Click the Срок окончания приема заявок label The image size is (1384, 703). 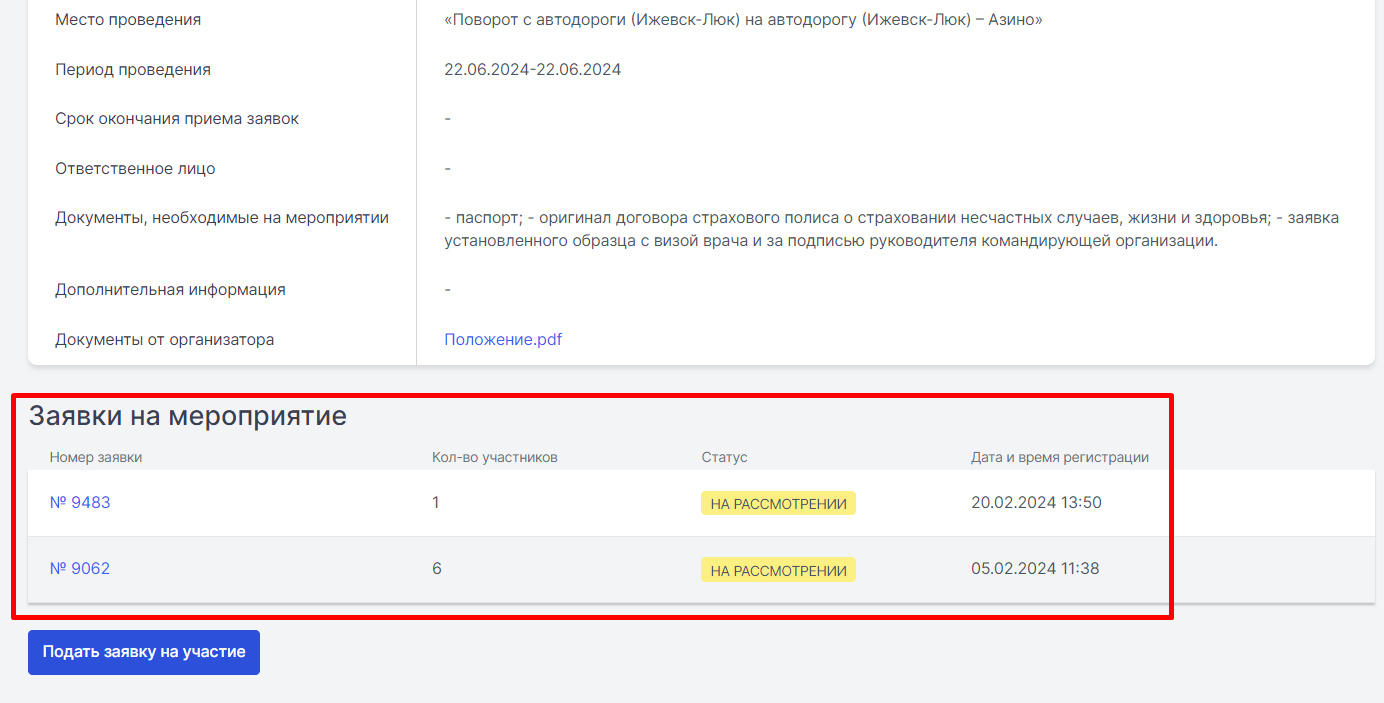[177, 118]
